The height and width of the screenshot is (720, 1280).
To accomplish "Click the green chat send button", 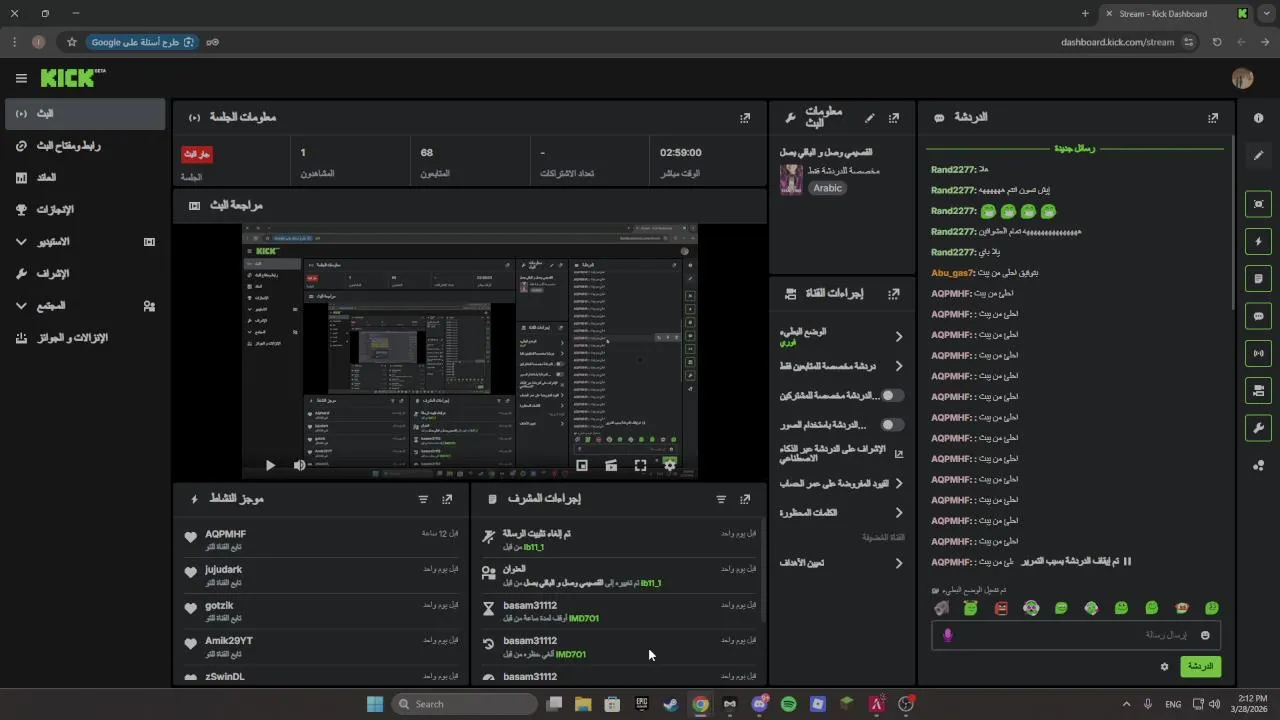I will pos(1200,667).
